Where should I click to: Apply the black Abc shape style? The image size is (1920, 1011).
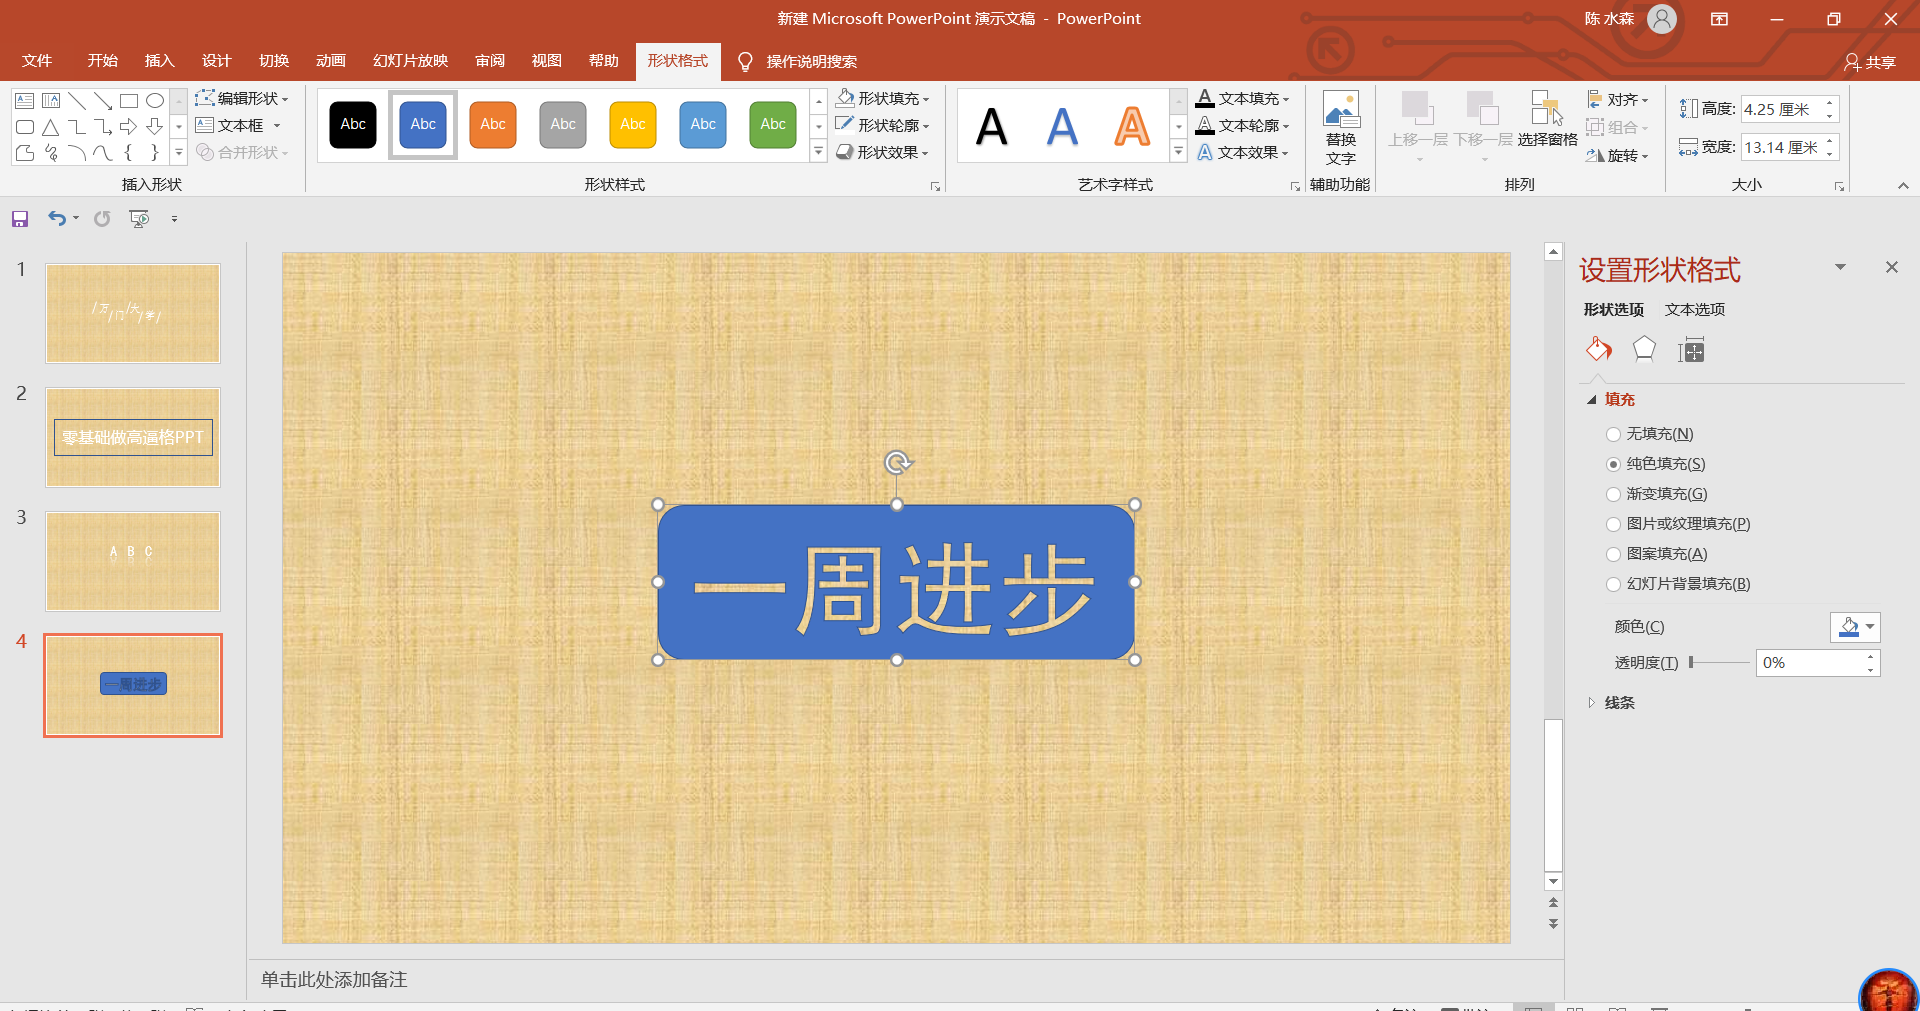pos(353,125)
